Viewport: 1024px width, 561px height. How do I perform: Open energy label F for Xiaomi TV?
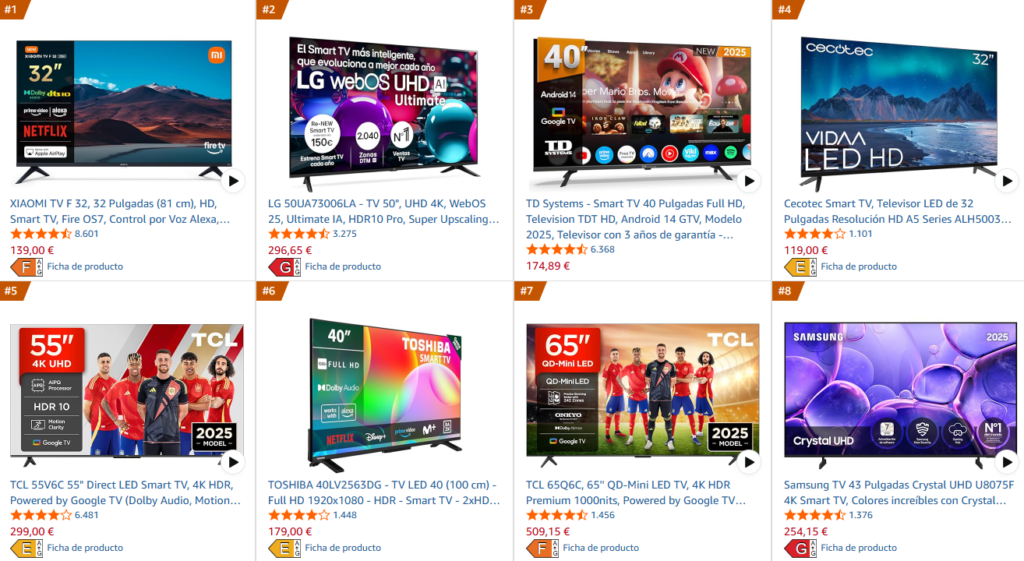(x=27, y=267)
